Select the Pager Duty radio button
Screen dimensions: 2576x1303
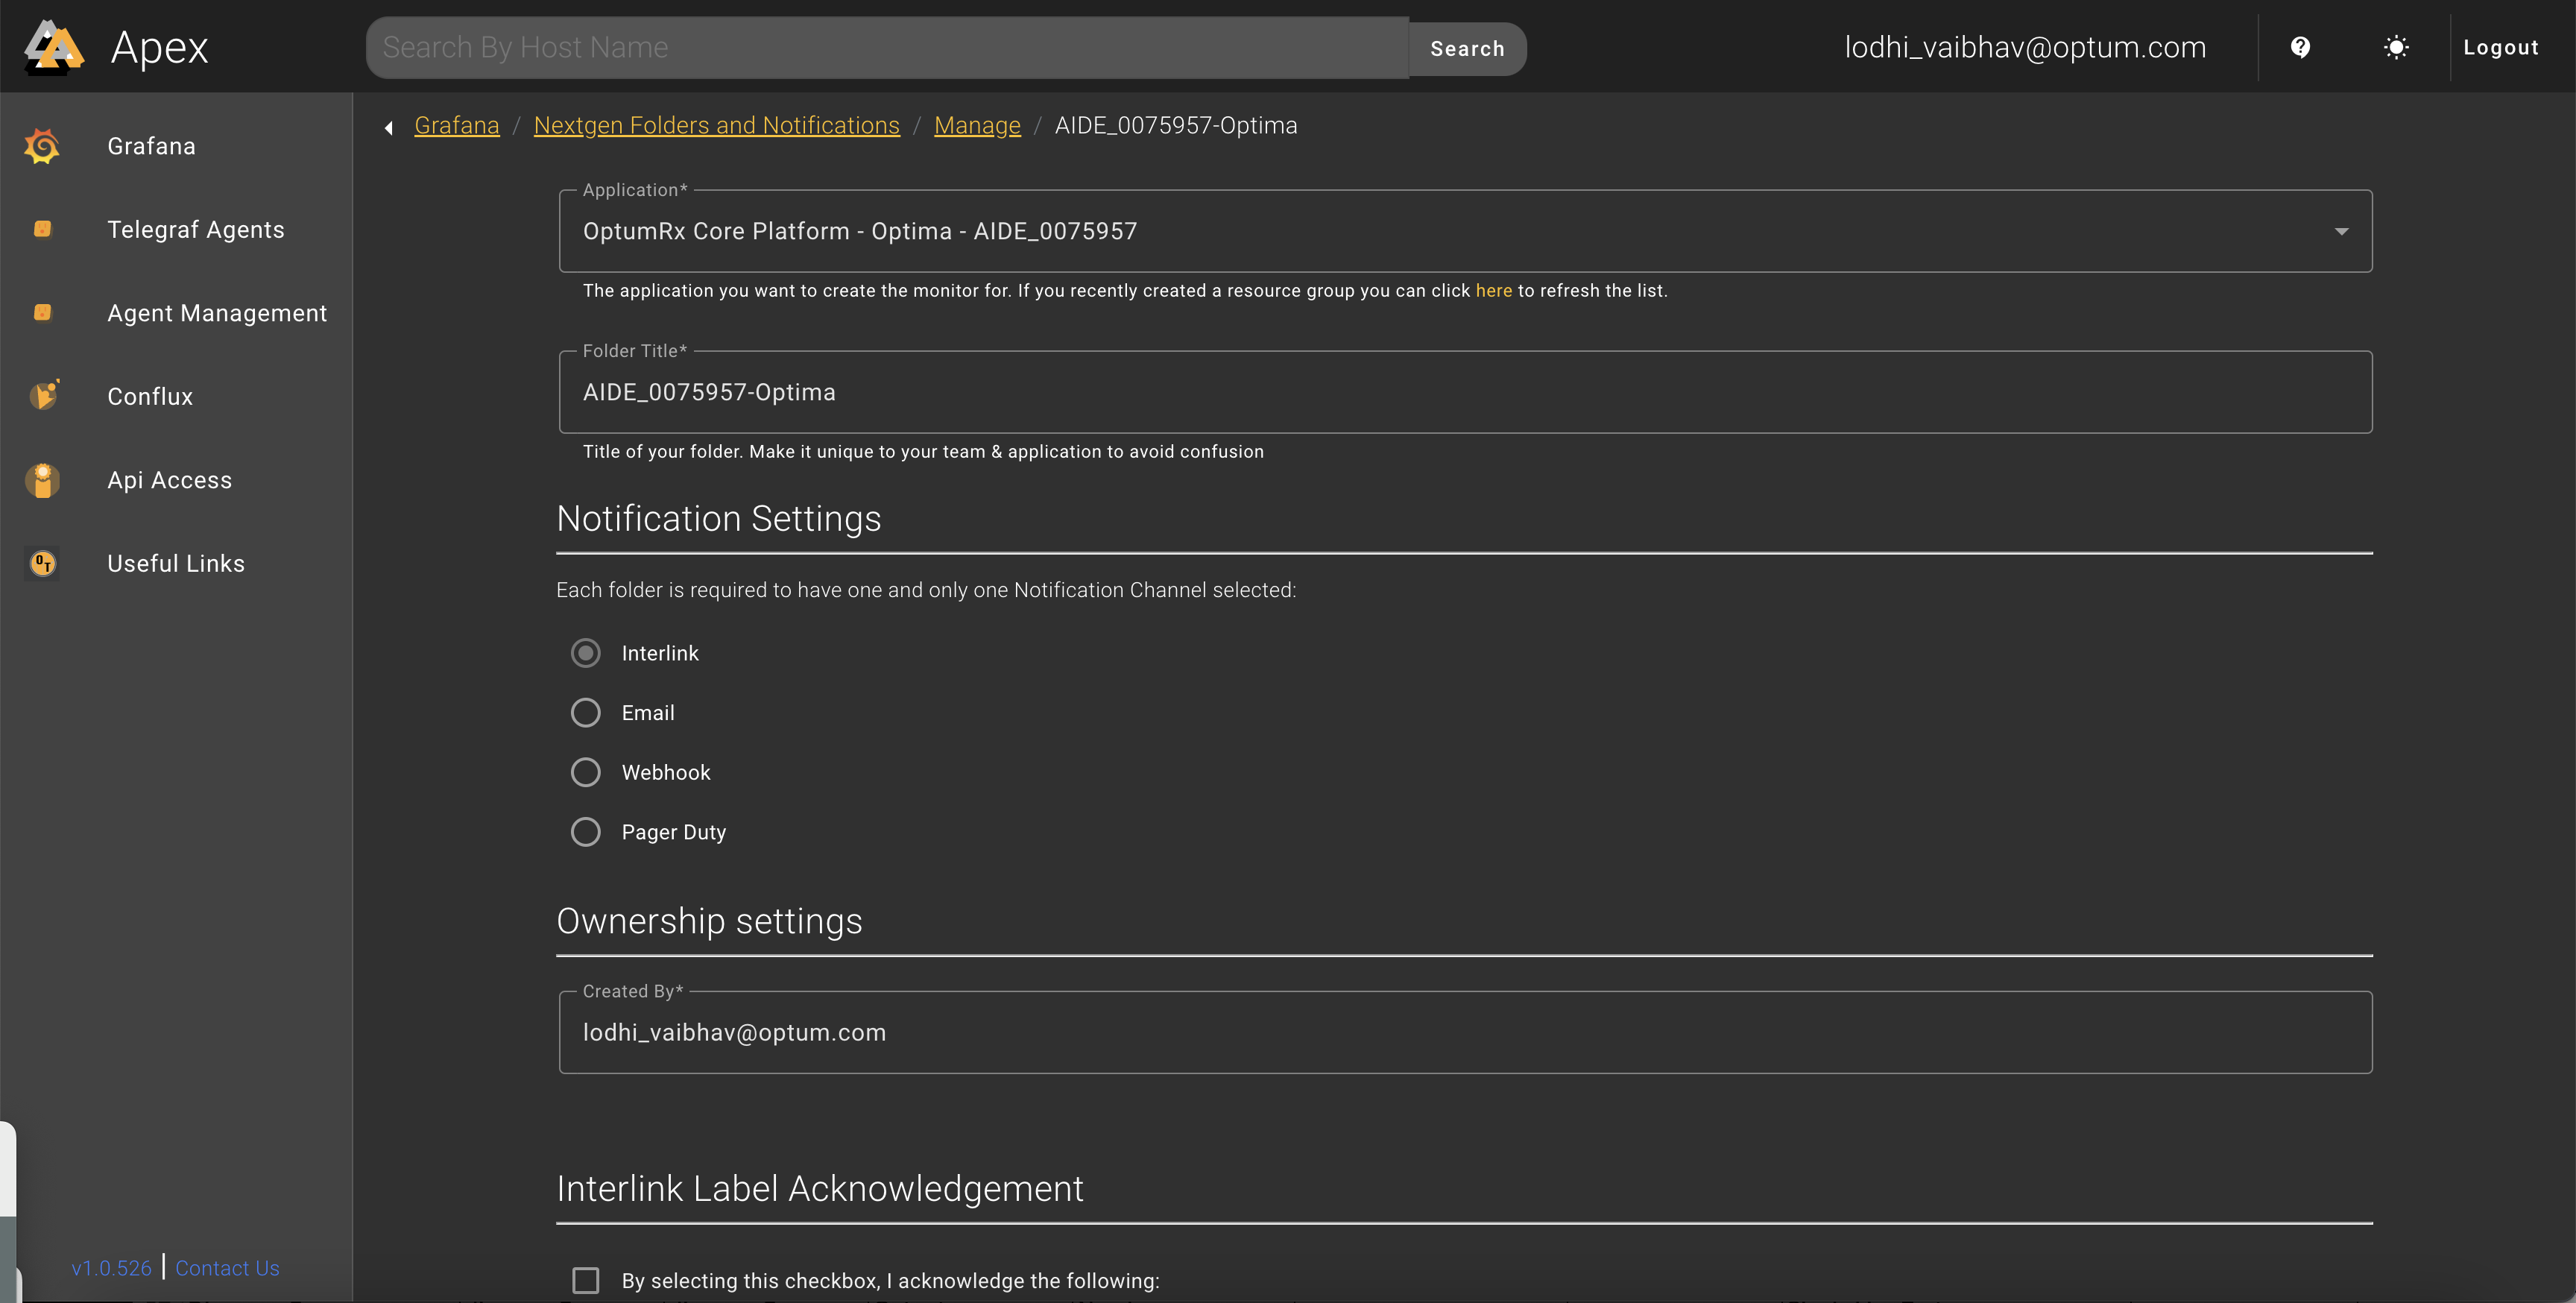pyautogui.click(x=586, y=832)
